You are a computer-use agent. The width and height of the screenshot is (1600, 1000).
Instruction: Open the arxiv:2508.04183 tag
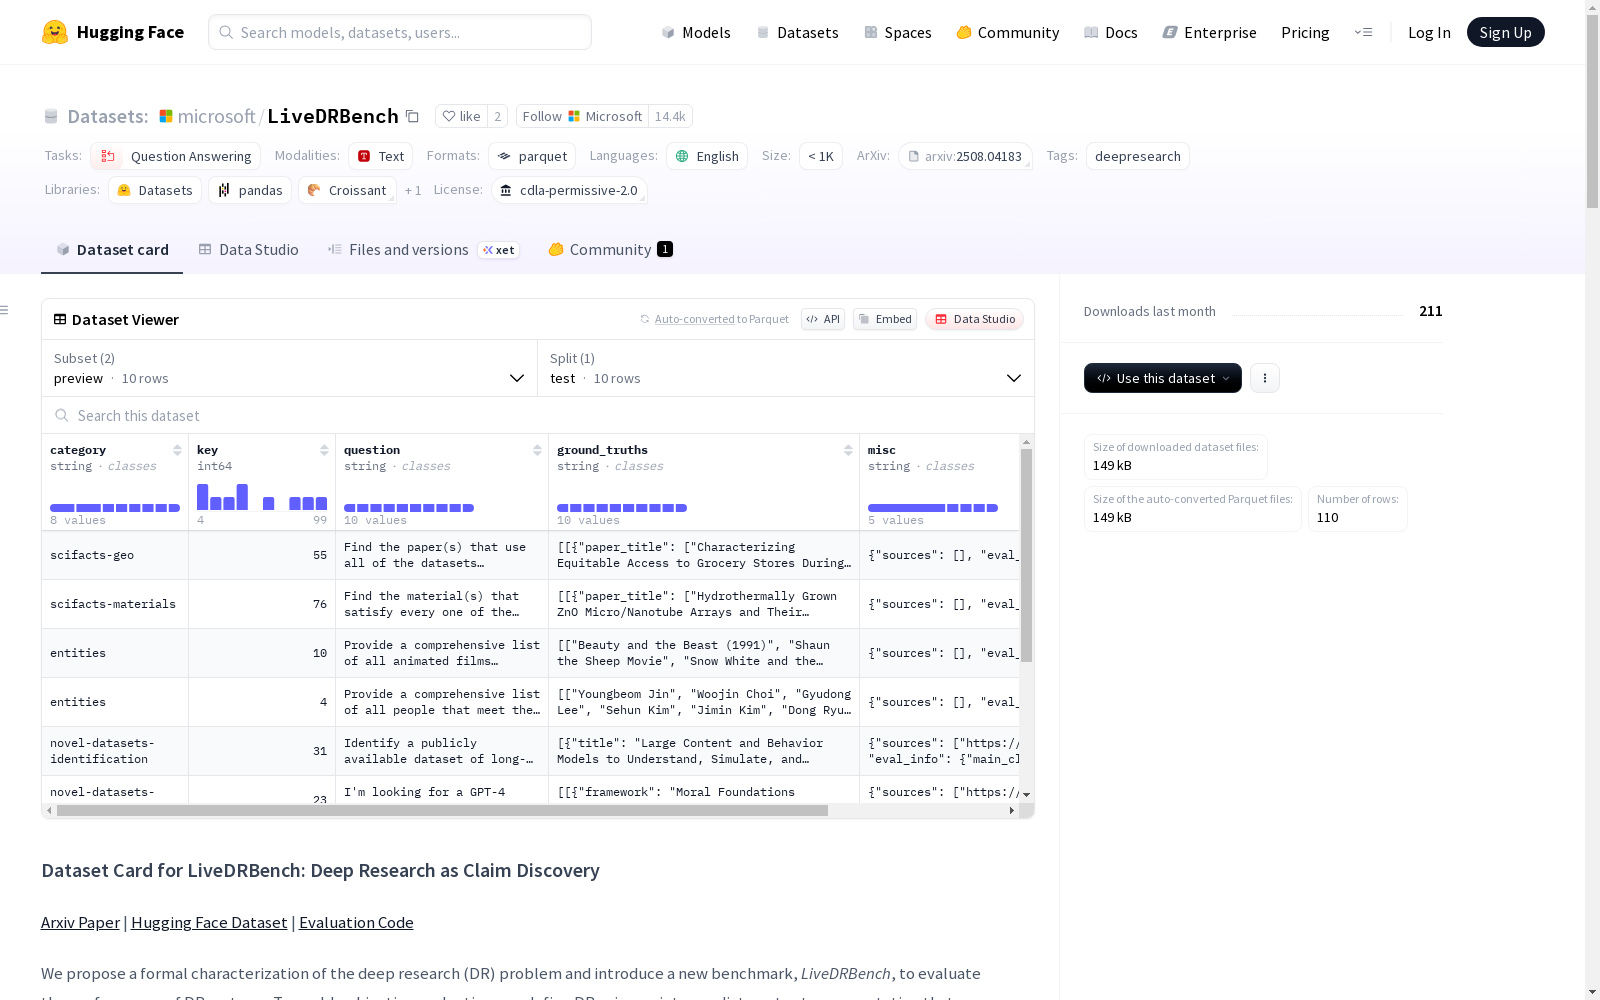point(965,156)
